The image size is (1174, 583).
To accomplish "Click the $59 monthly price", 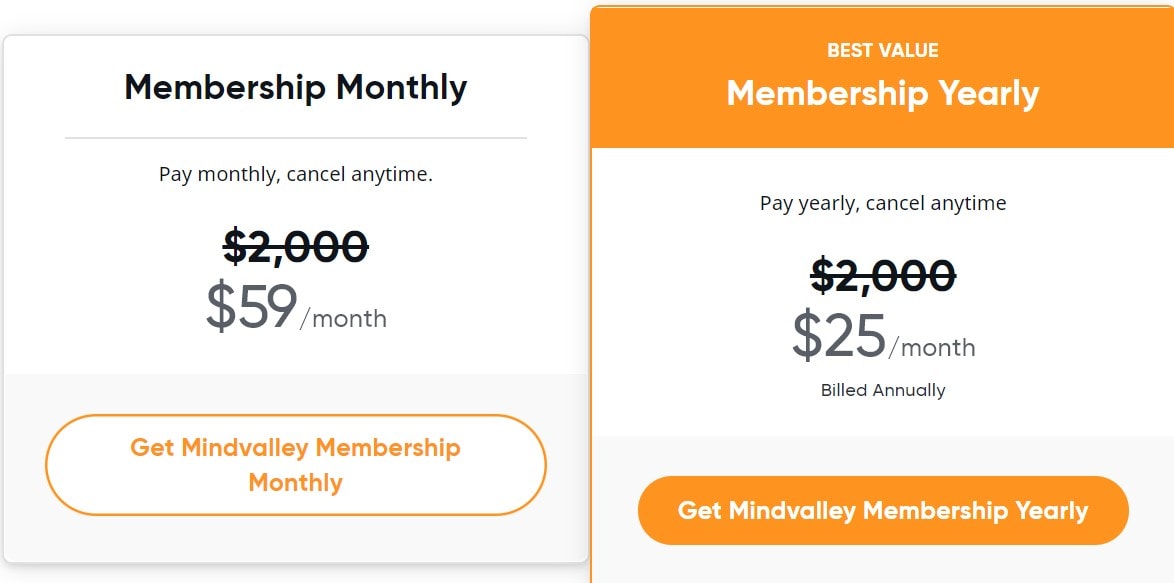I will click(251, 307).
